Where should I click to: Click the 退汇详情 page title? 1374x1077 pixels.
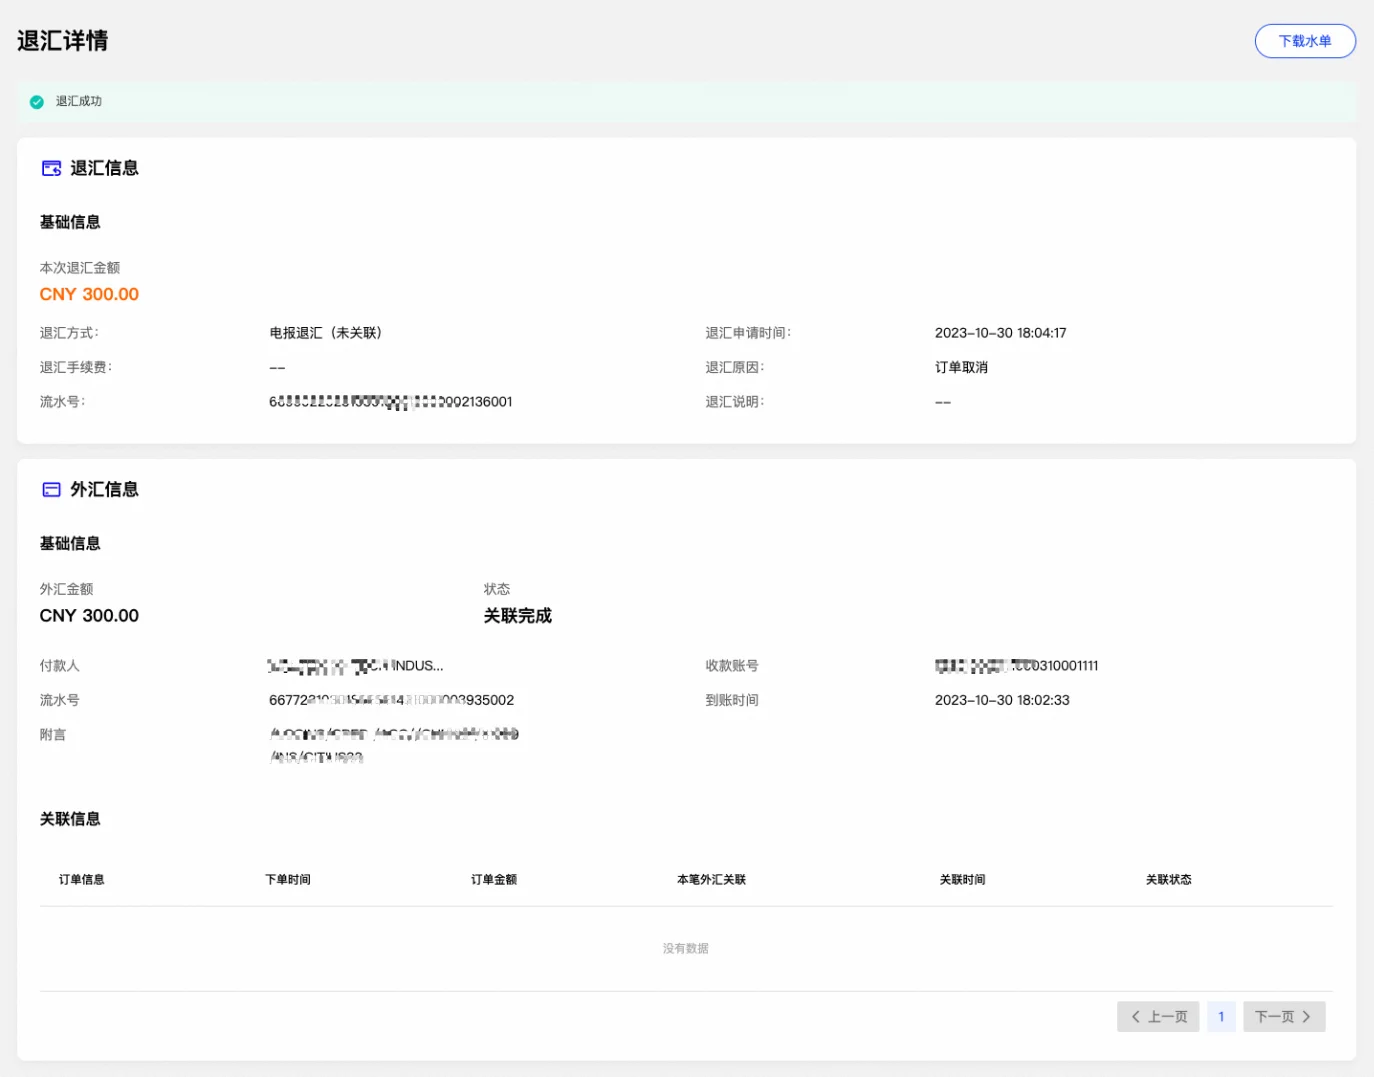click(62, 41)
